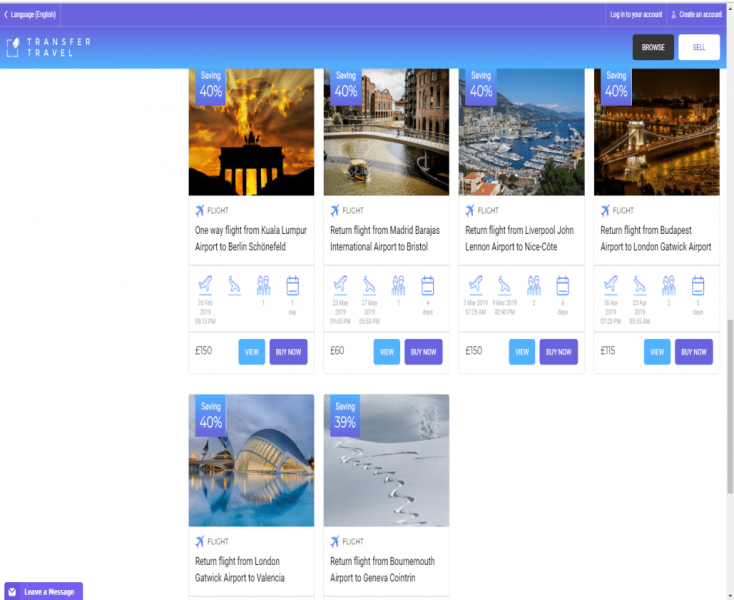
Task: Click the airplane icon on Kuala Lumpur flight
Action: pyautogui.click(x=200, y=211)
